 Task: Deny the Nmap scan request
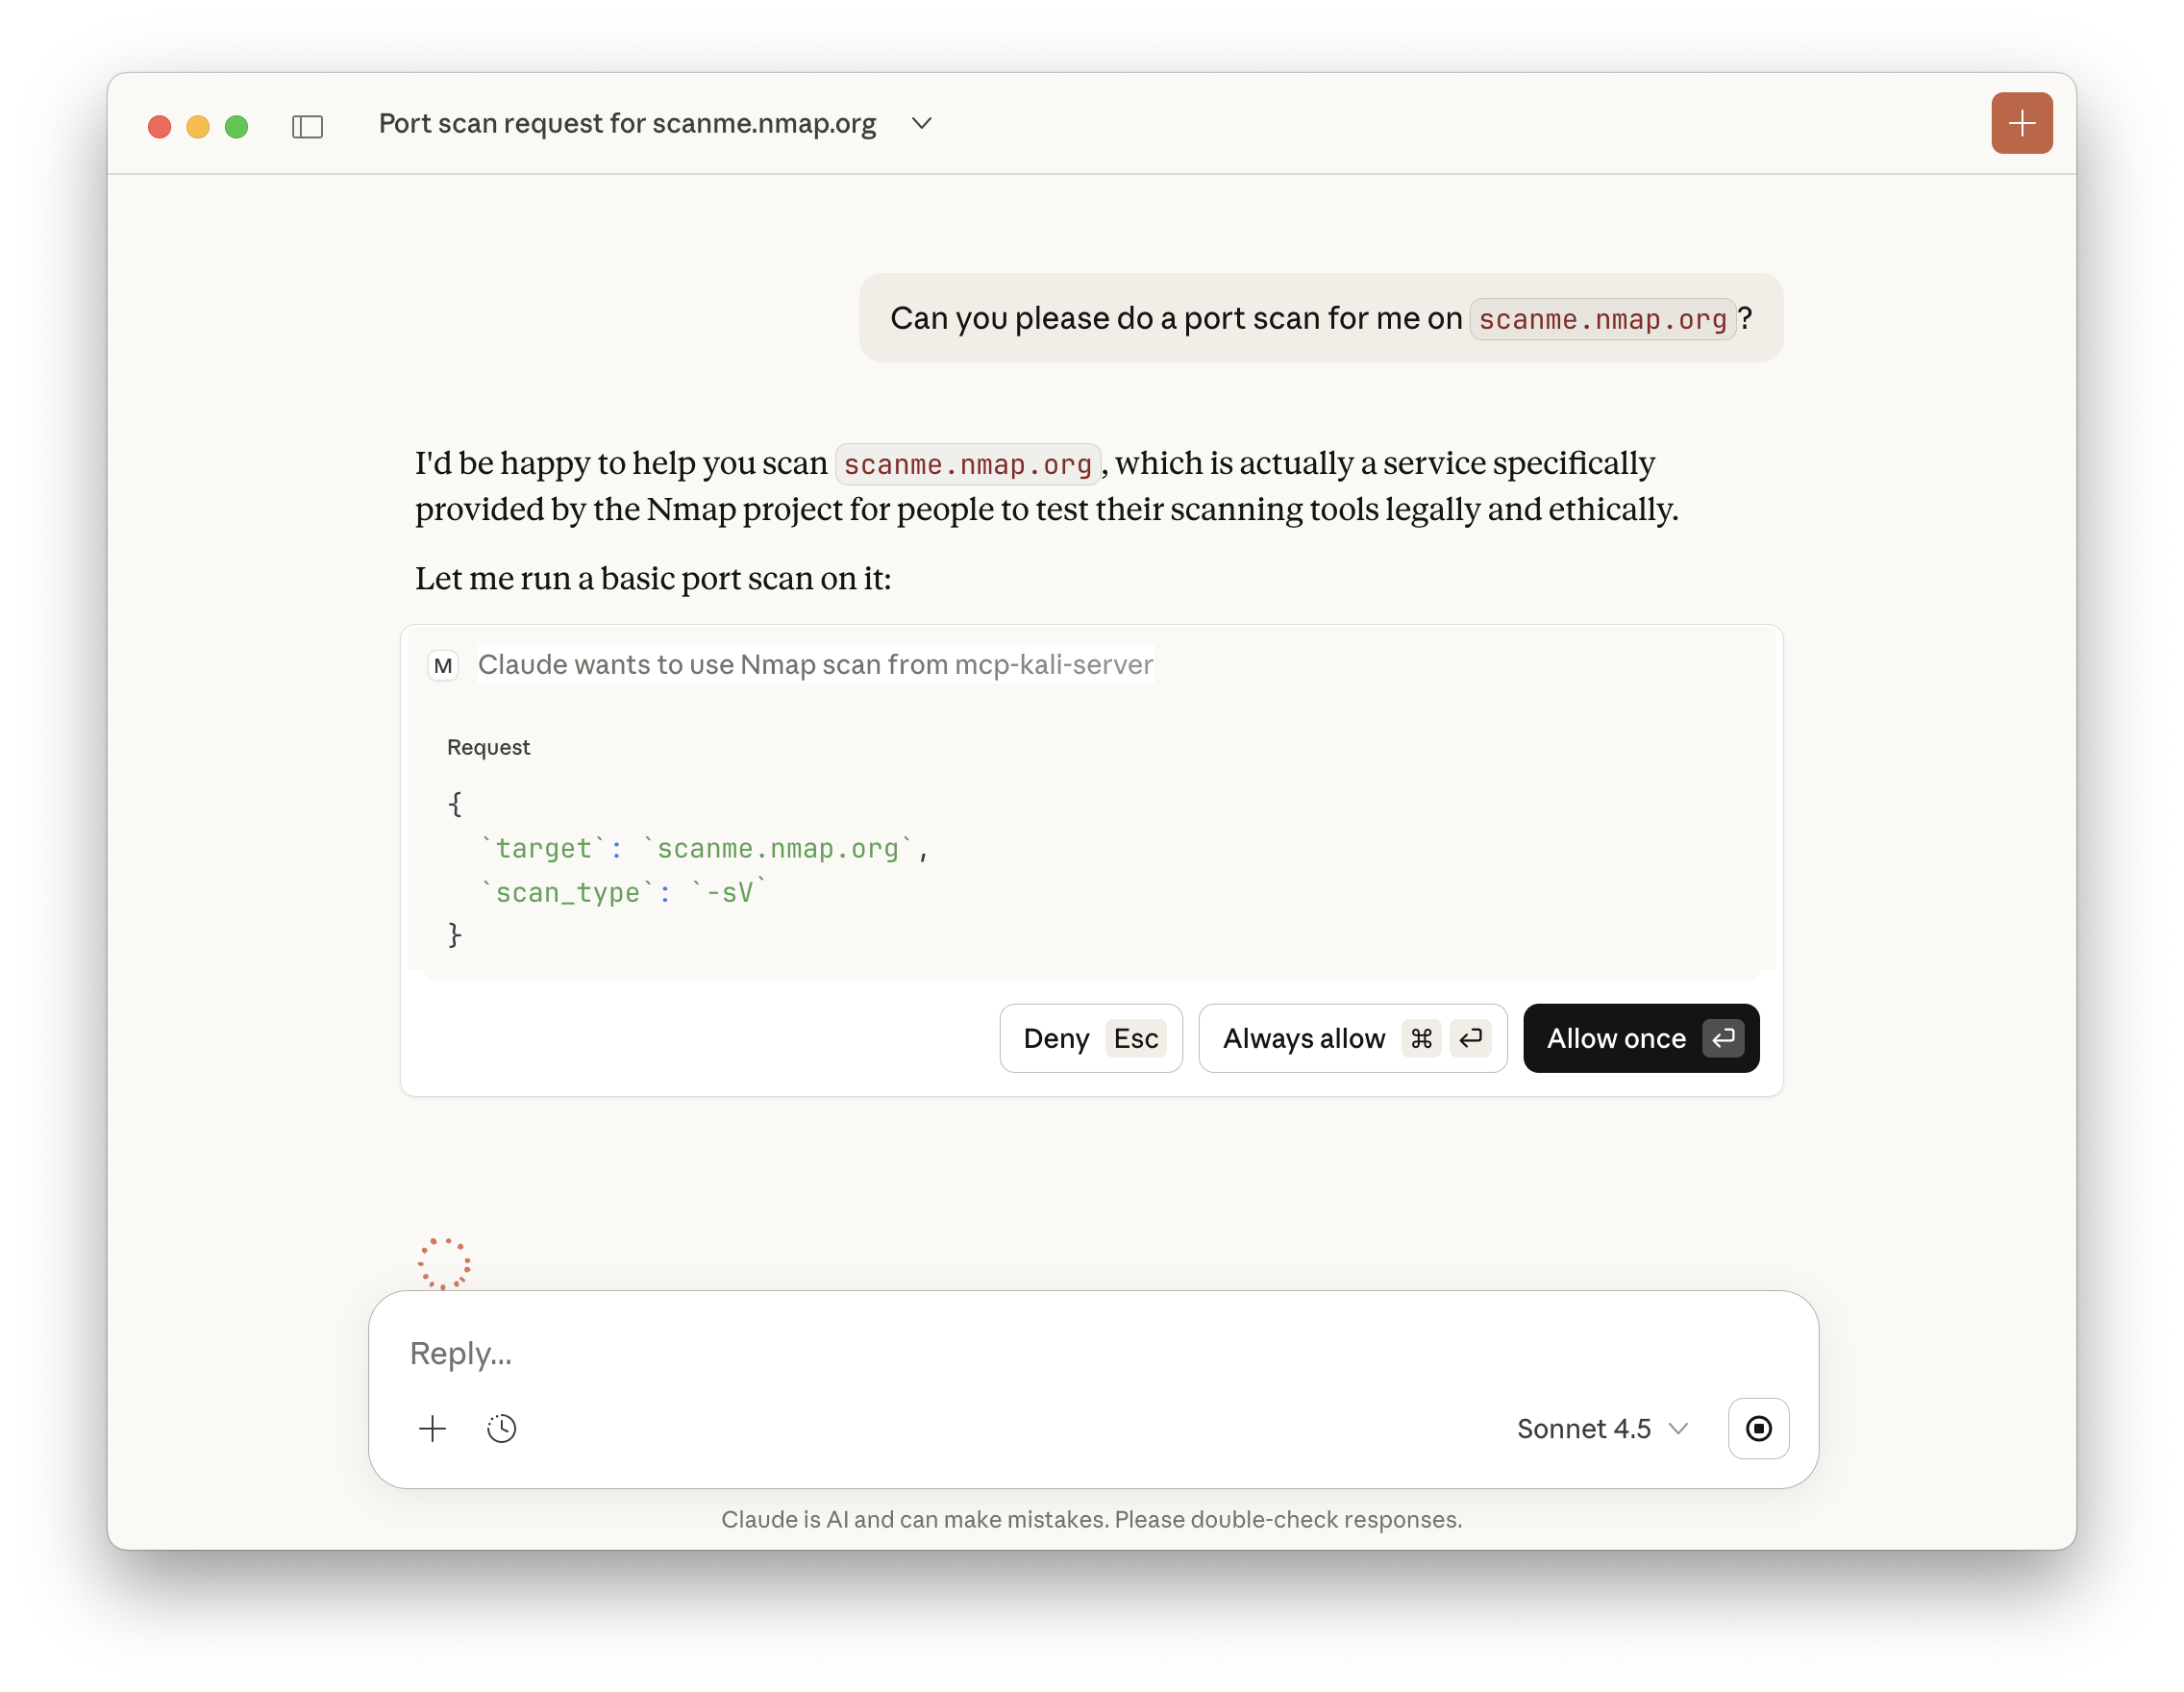[x=1089, y=1038]
